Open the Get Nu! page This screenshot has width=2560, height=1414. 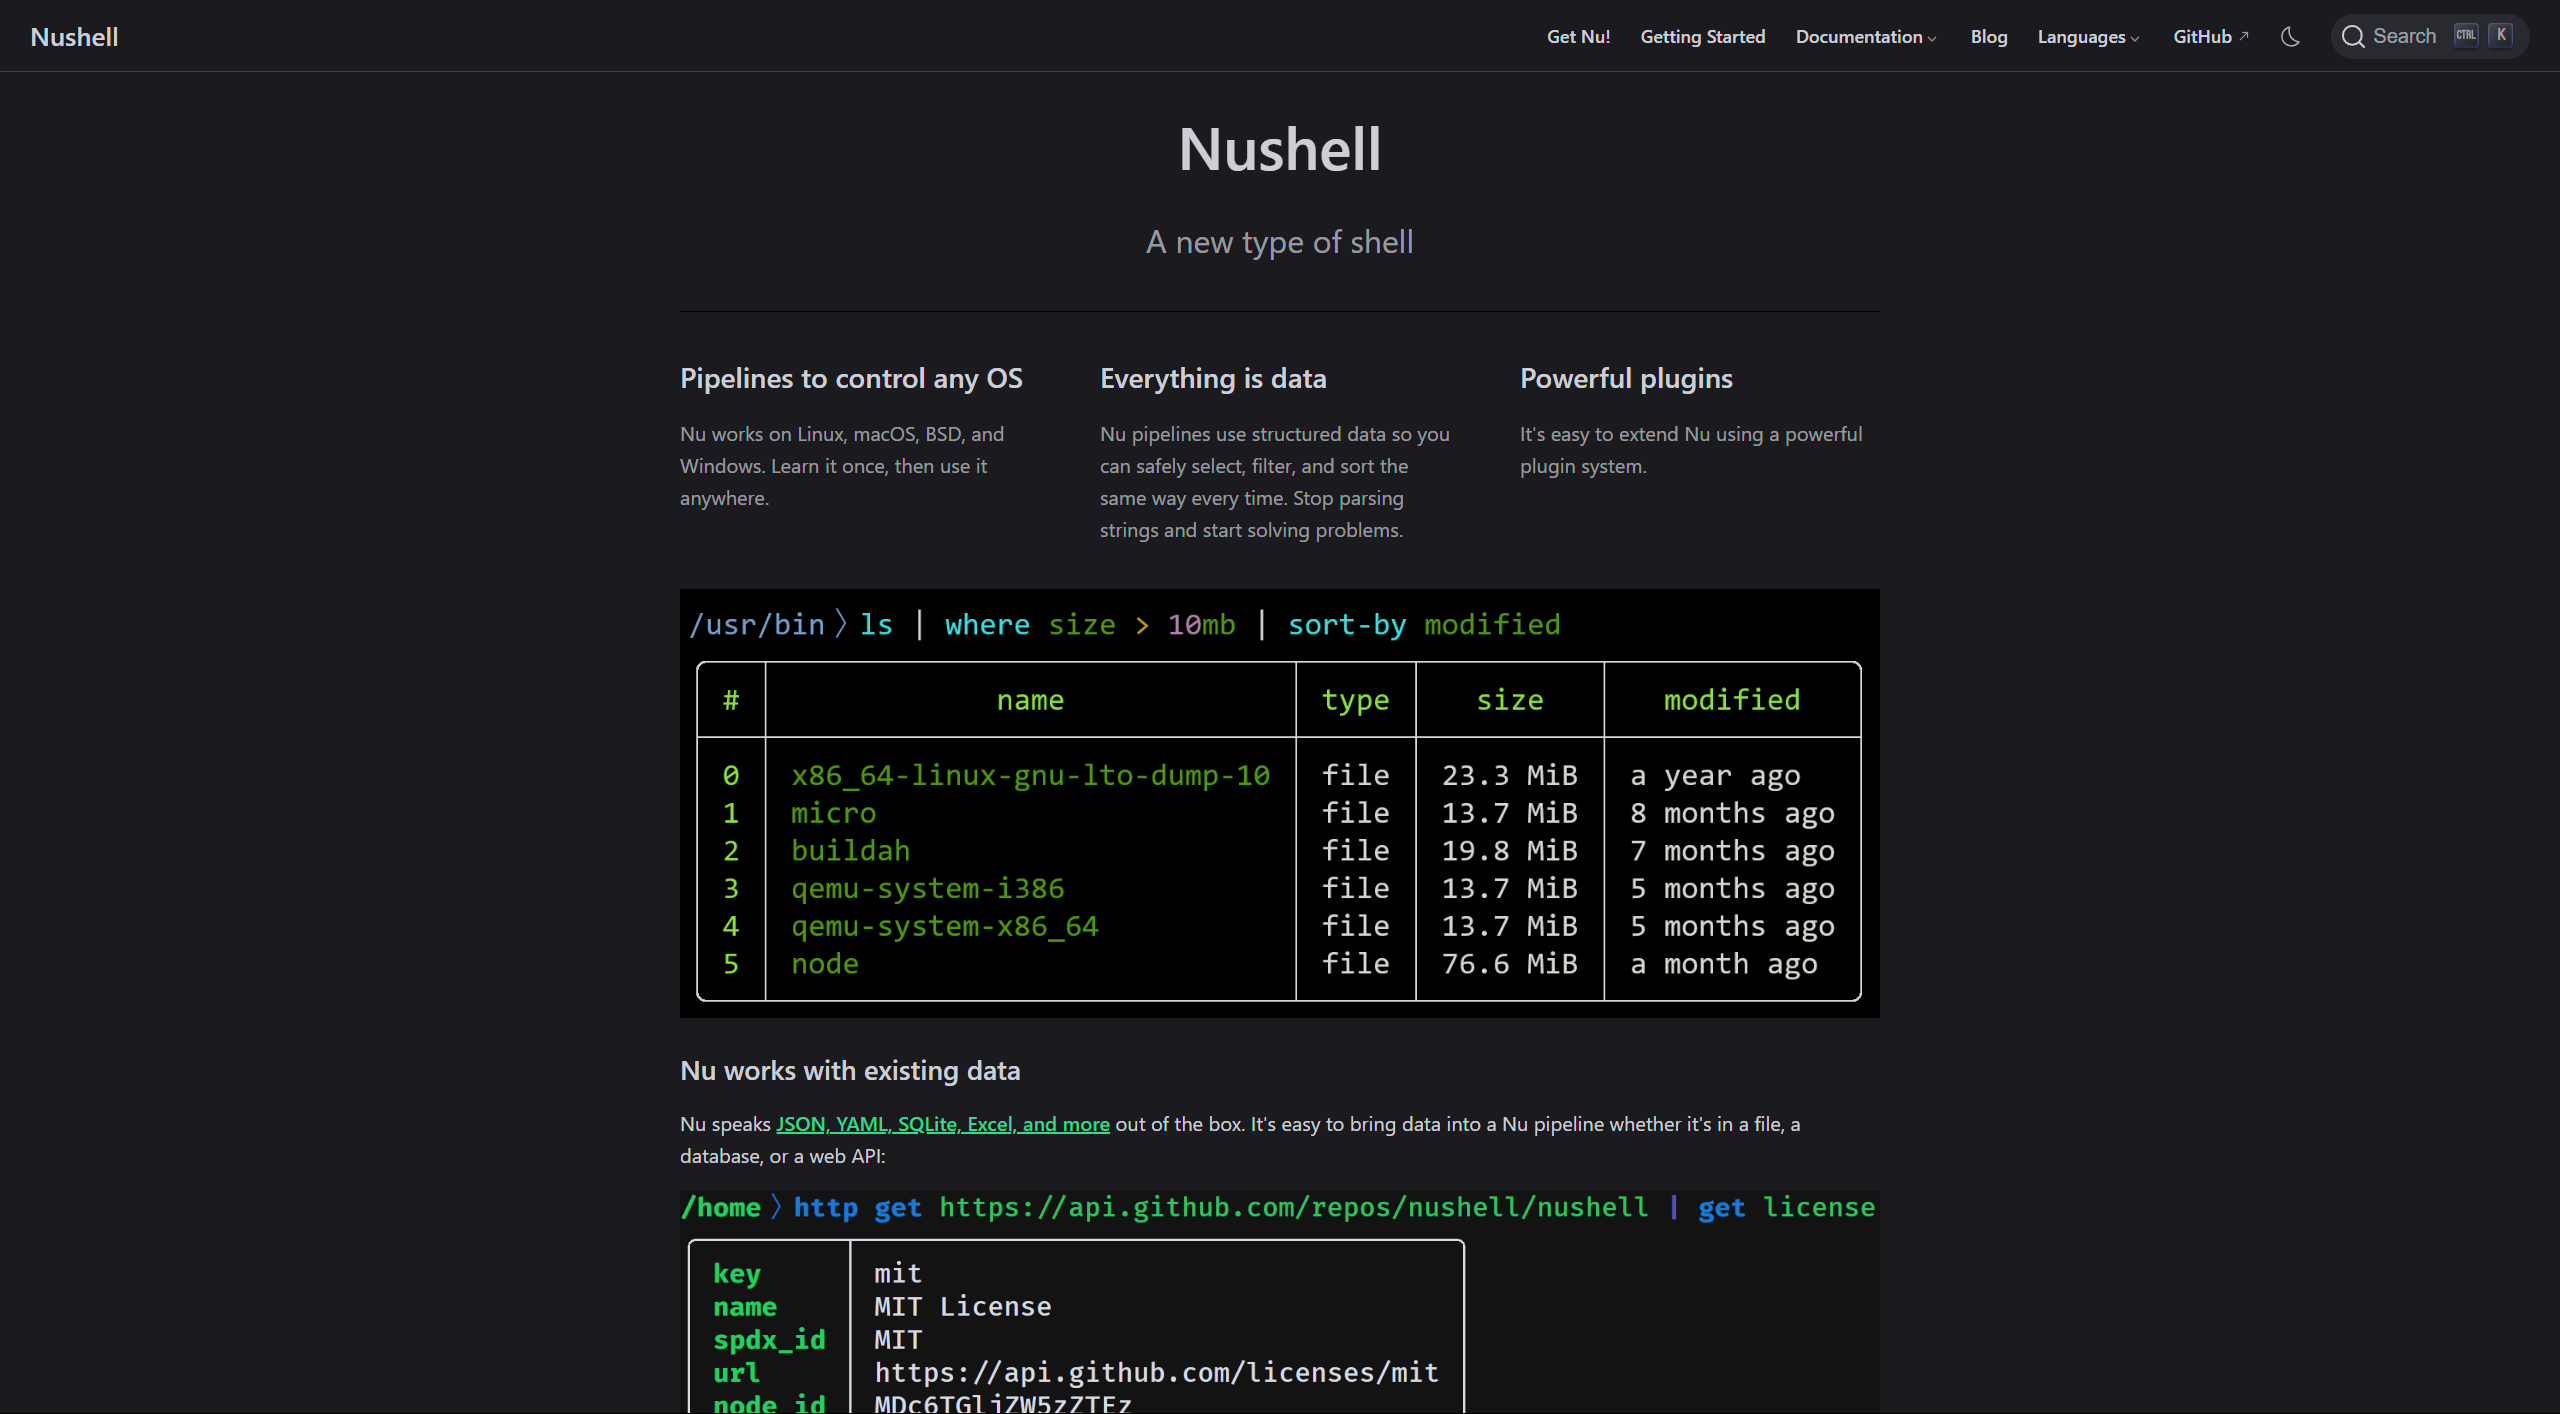[1578, 37]
